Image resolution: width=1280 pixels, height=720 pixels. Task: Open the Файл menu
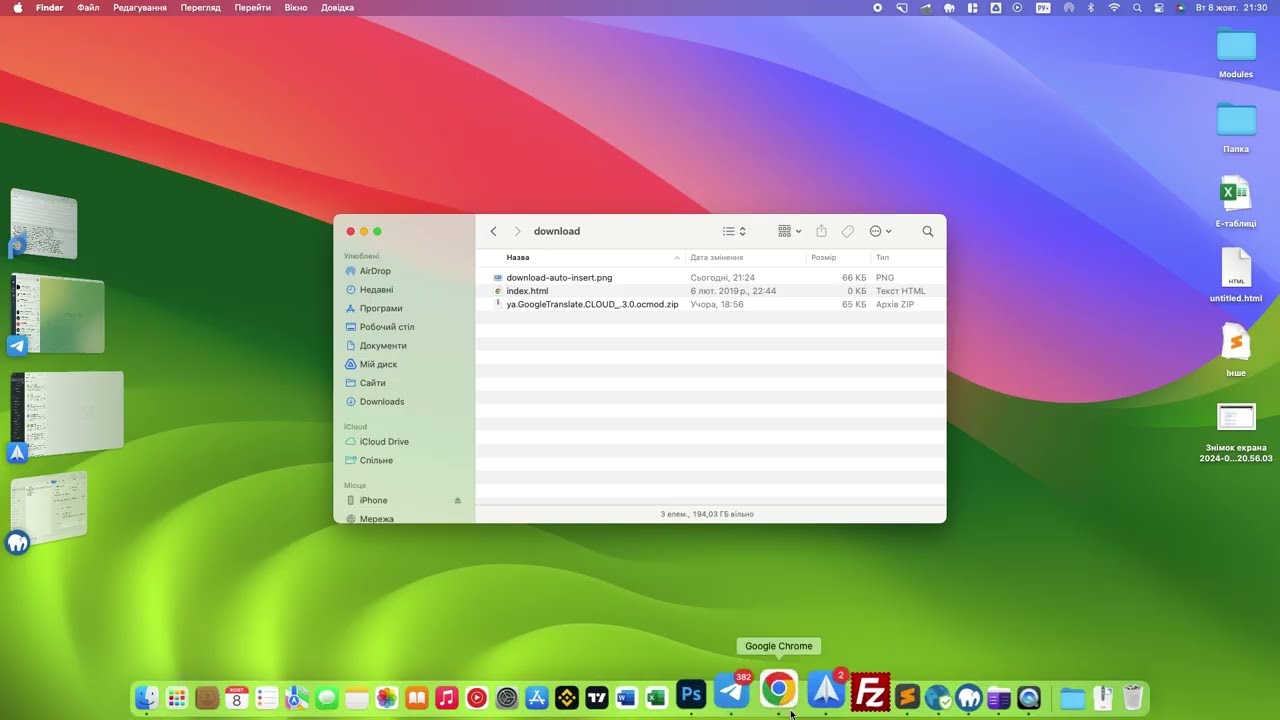[88, 7]
